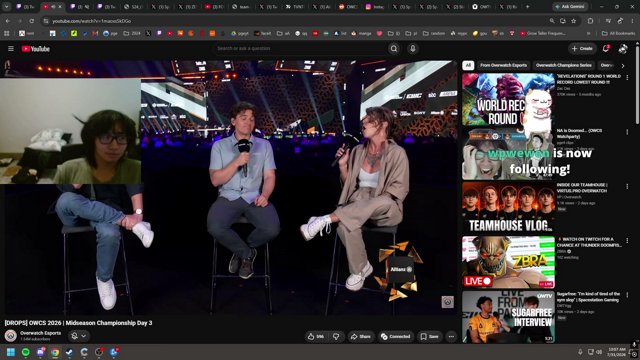
Task: Open Chrome extensions puzzle icon
Action: point(591,21)
